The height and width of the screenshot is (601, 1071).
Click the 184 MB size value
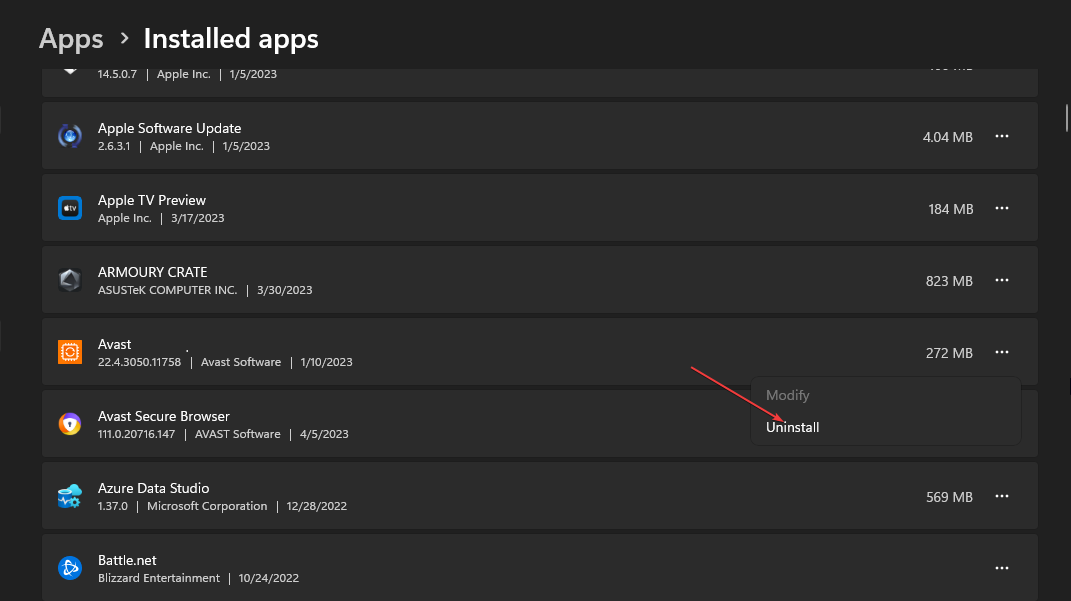950,209
